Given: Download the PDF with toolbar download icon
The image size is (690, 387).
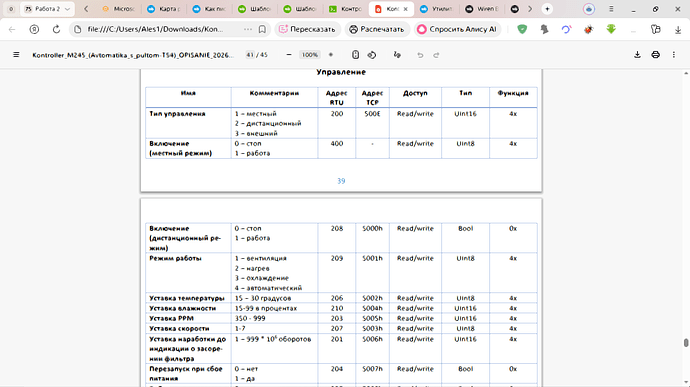Looking at the screenshot, I should (x=637, y=55).
